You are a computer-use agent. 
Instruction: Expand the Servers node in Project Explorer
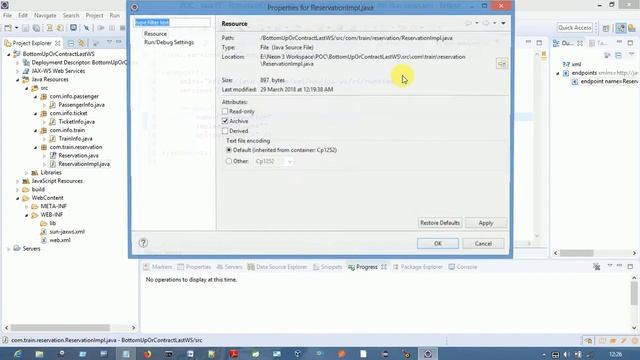pyautogui.click(x=9, y=249)
